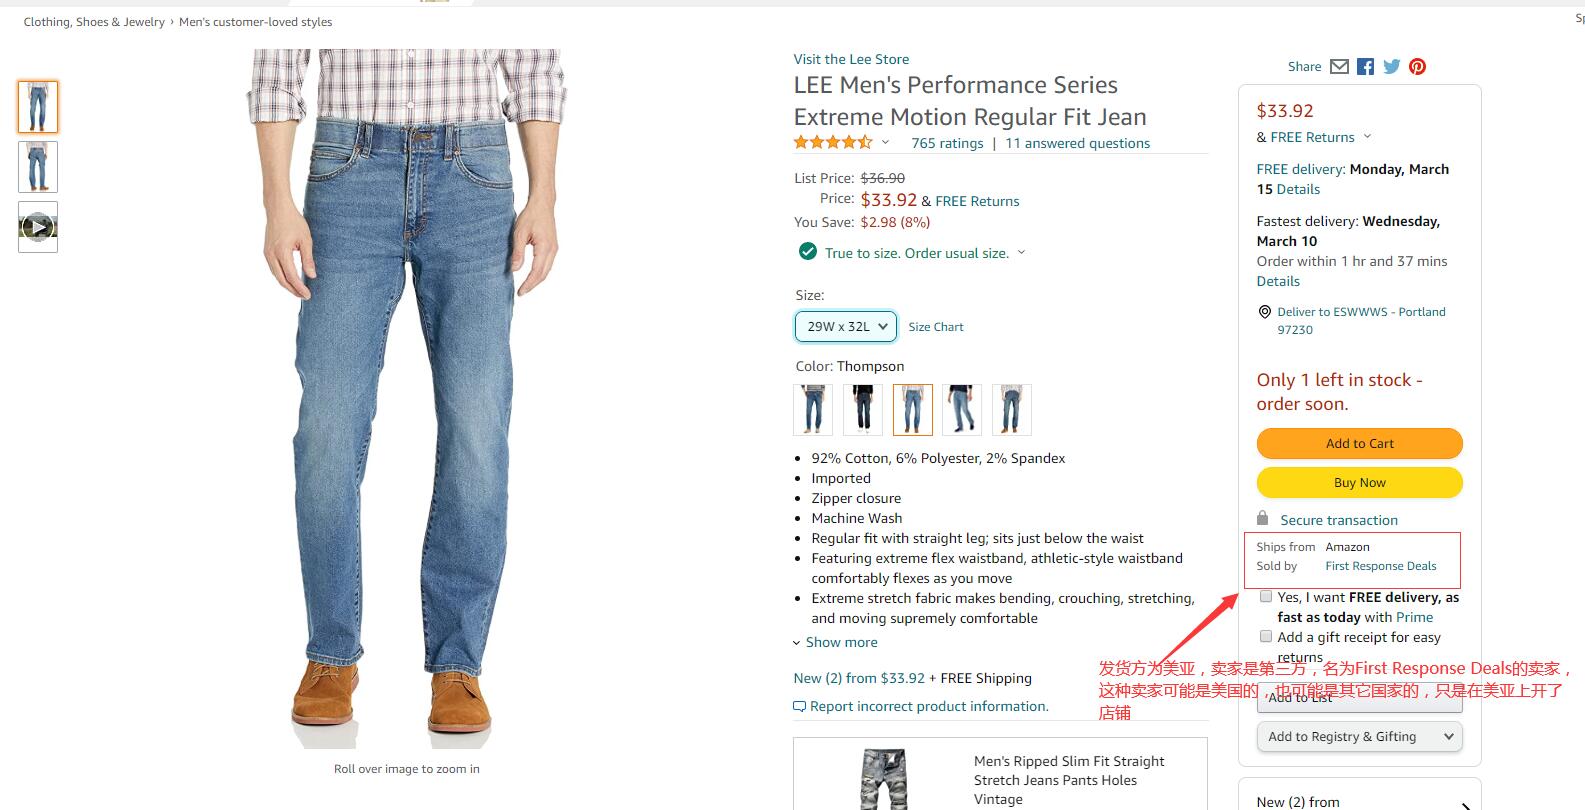Click the report incorrect info speech-bubble icon

(799, 707)
